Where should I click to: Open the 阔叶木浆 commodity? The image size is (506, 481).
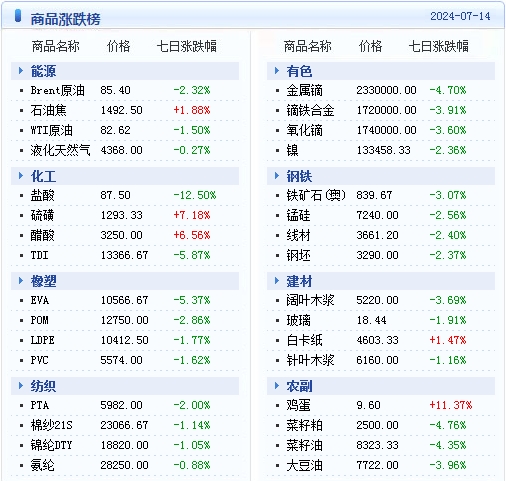point(310,300)
